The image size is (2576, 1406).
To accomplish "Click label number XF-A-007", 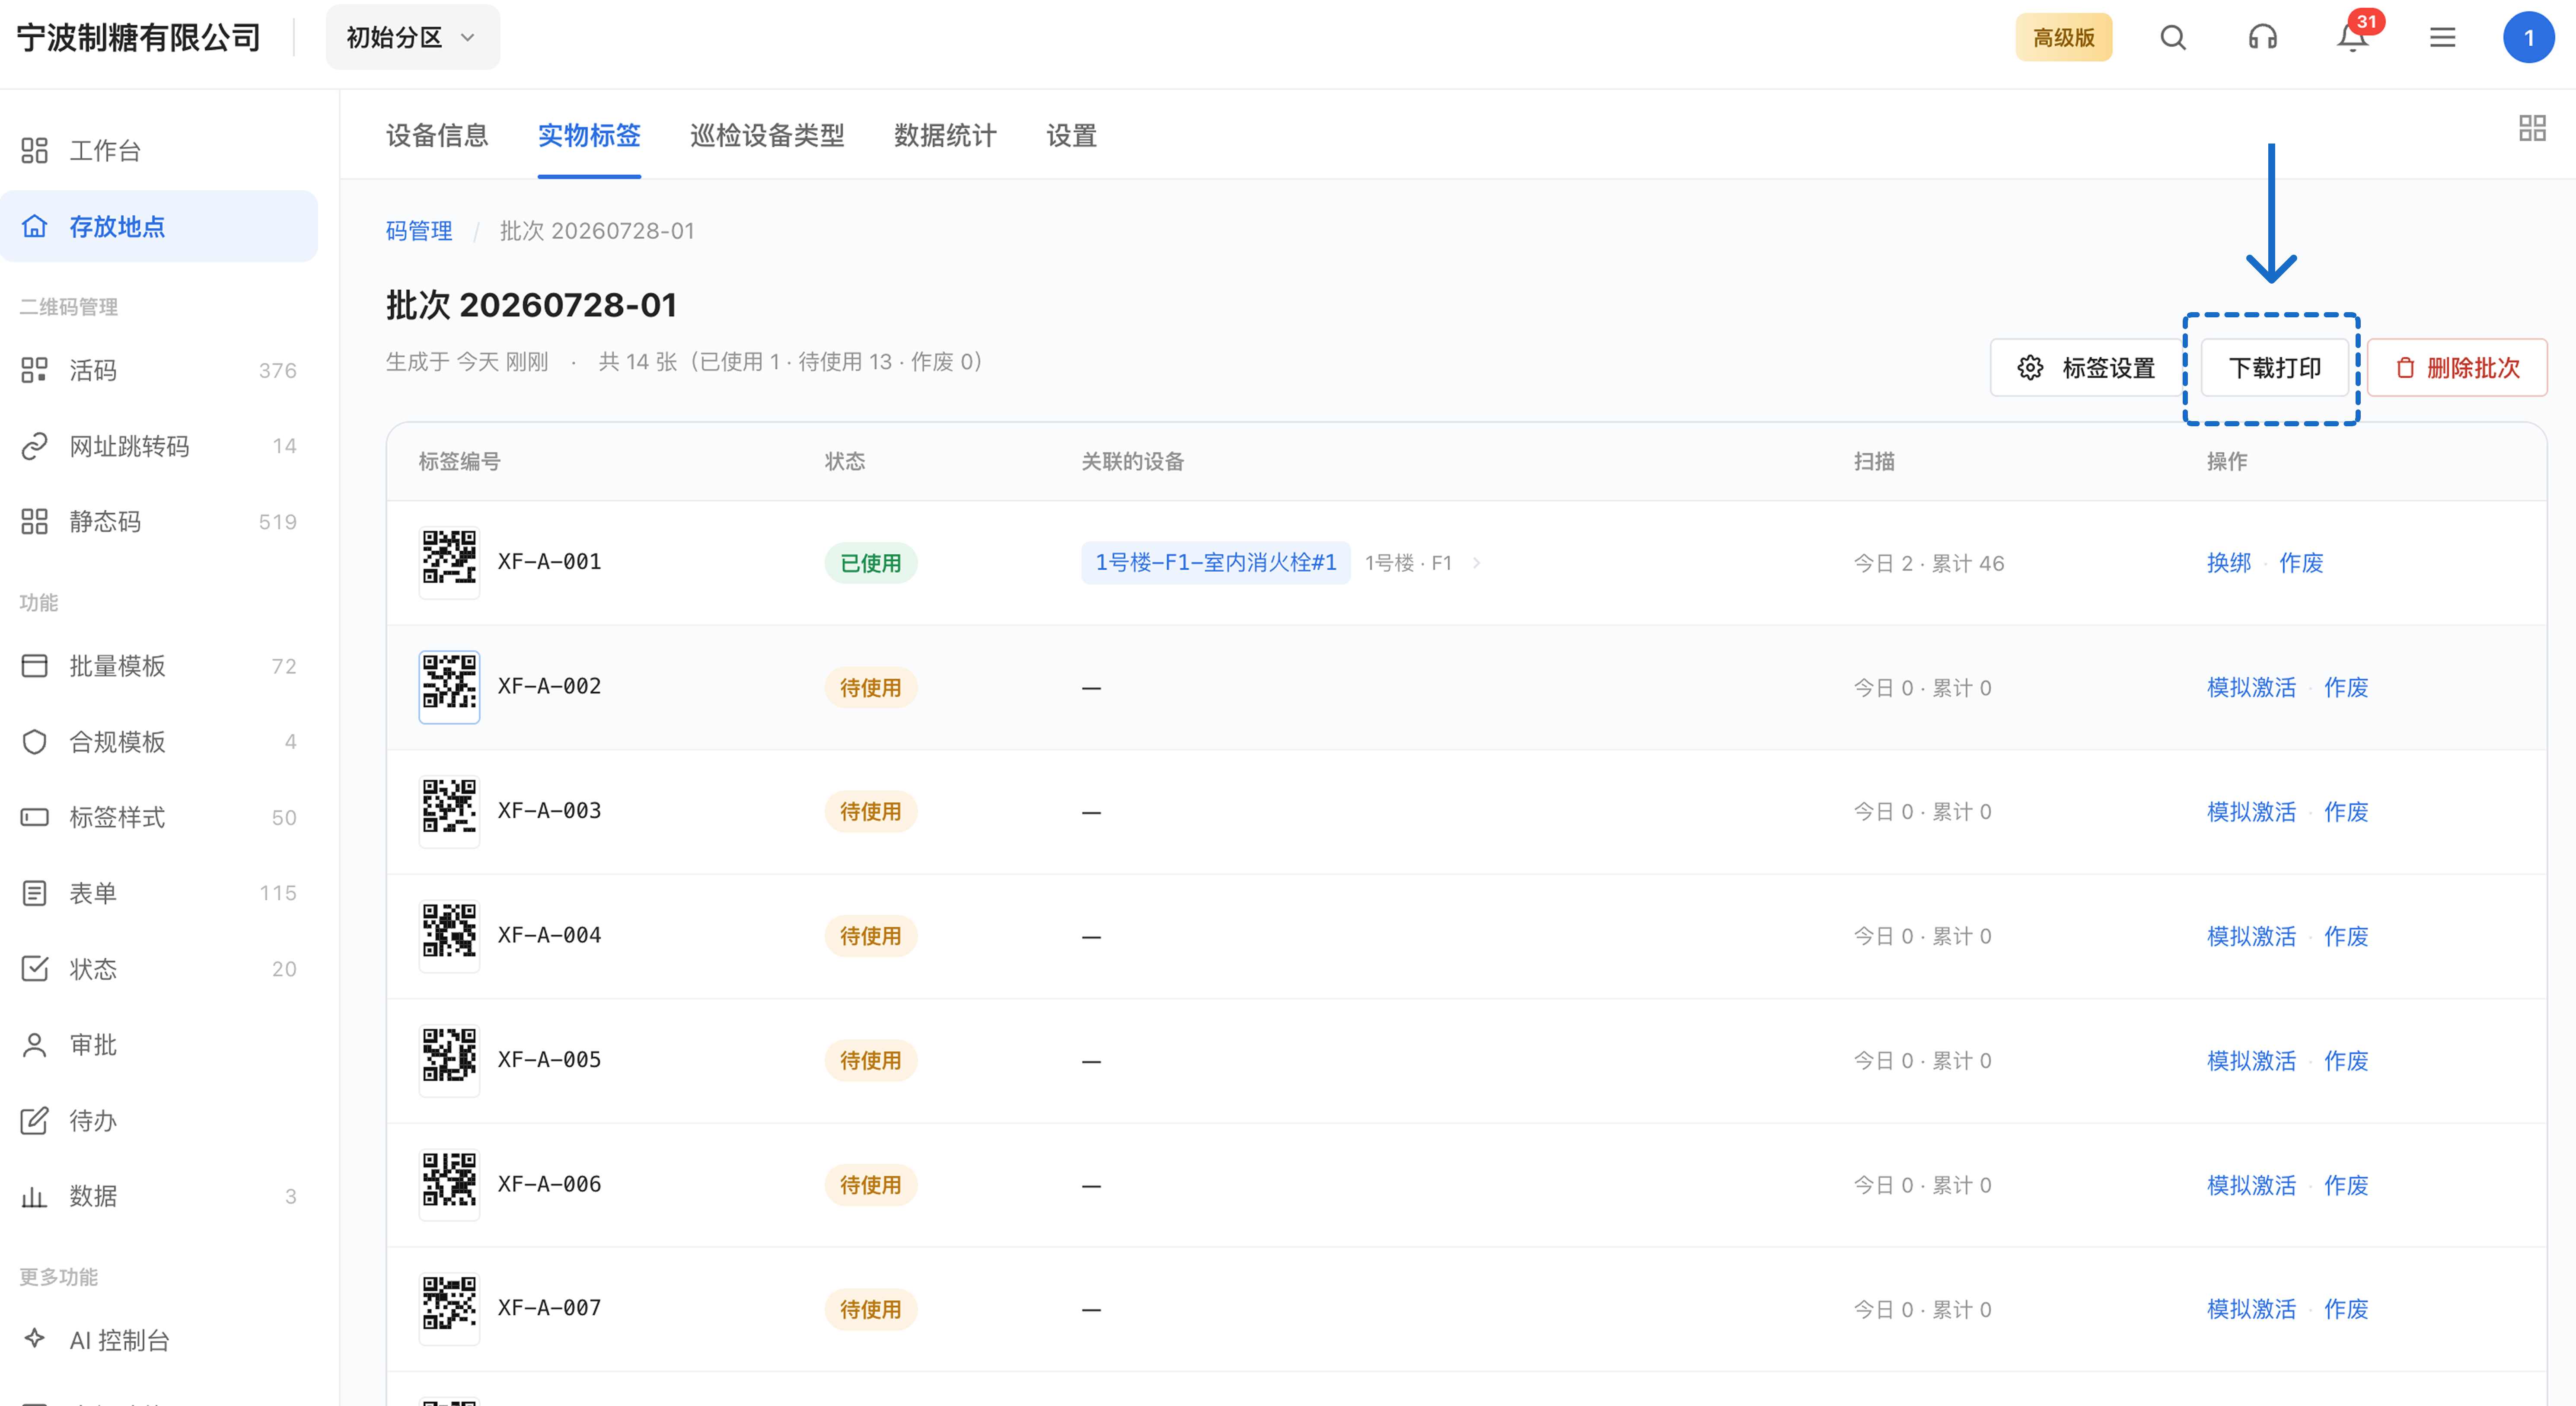I will (549, 1308).
